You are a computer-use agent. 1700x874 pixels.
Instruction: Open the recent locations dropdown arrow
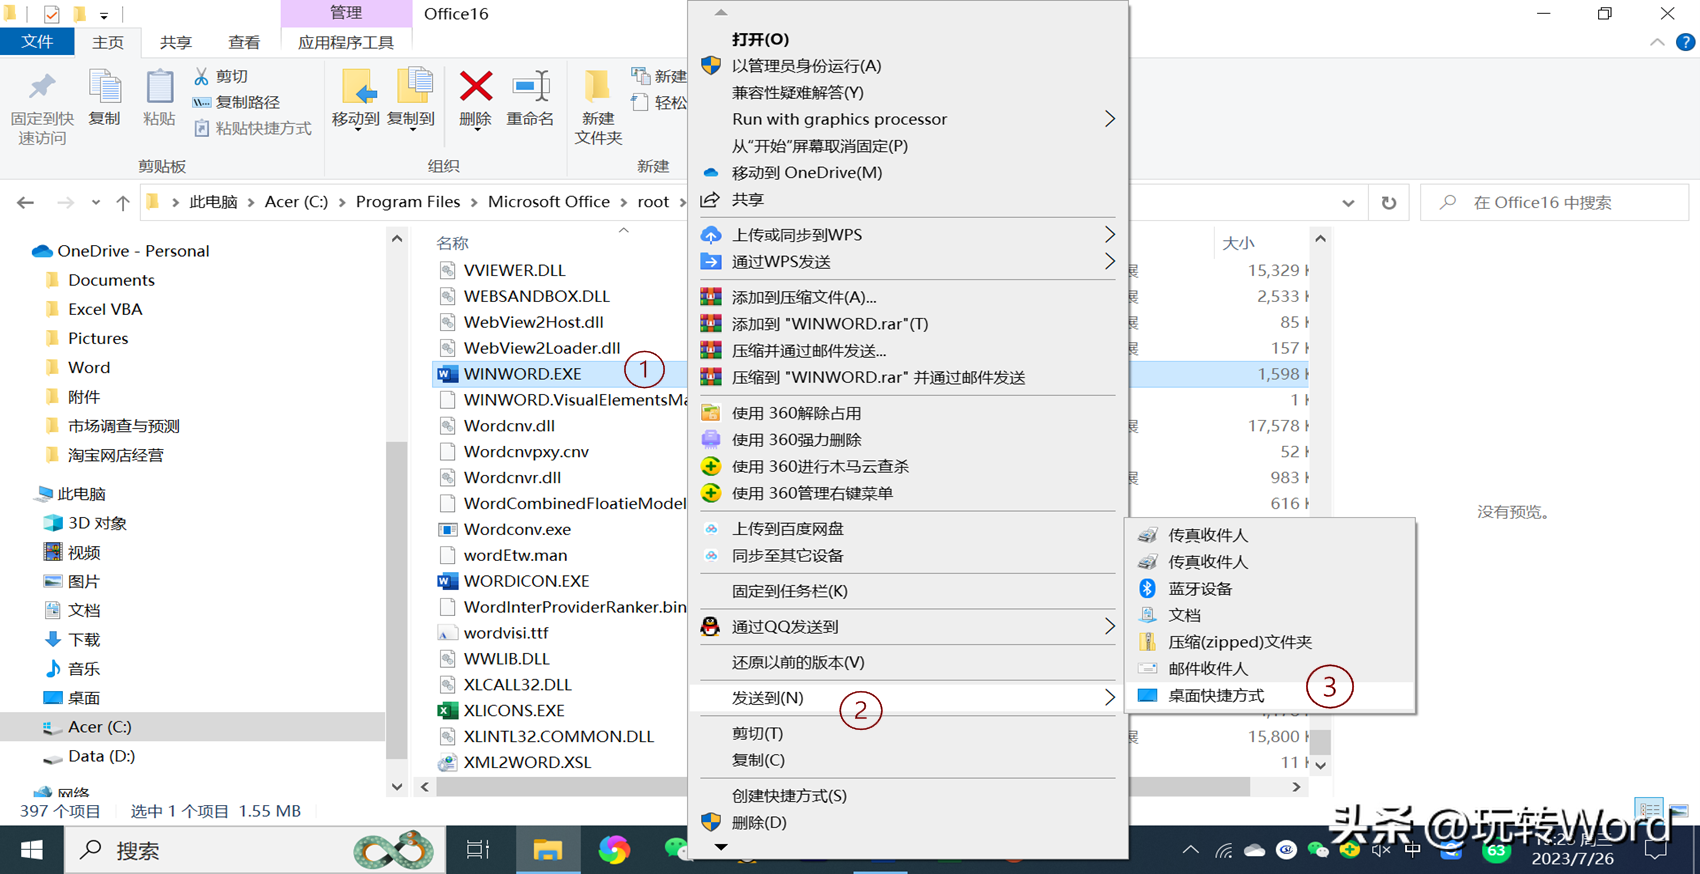pos(95,203)
